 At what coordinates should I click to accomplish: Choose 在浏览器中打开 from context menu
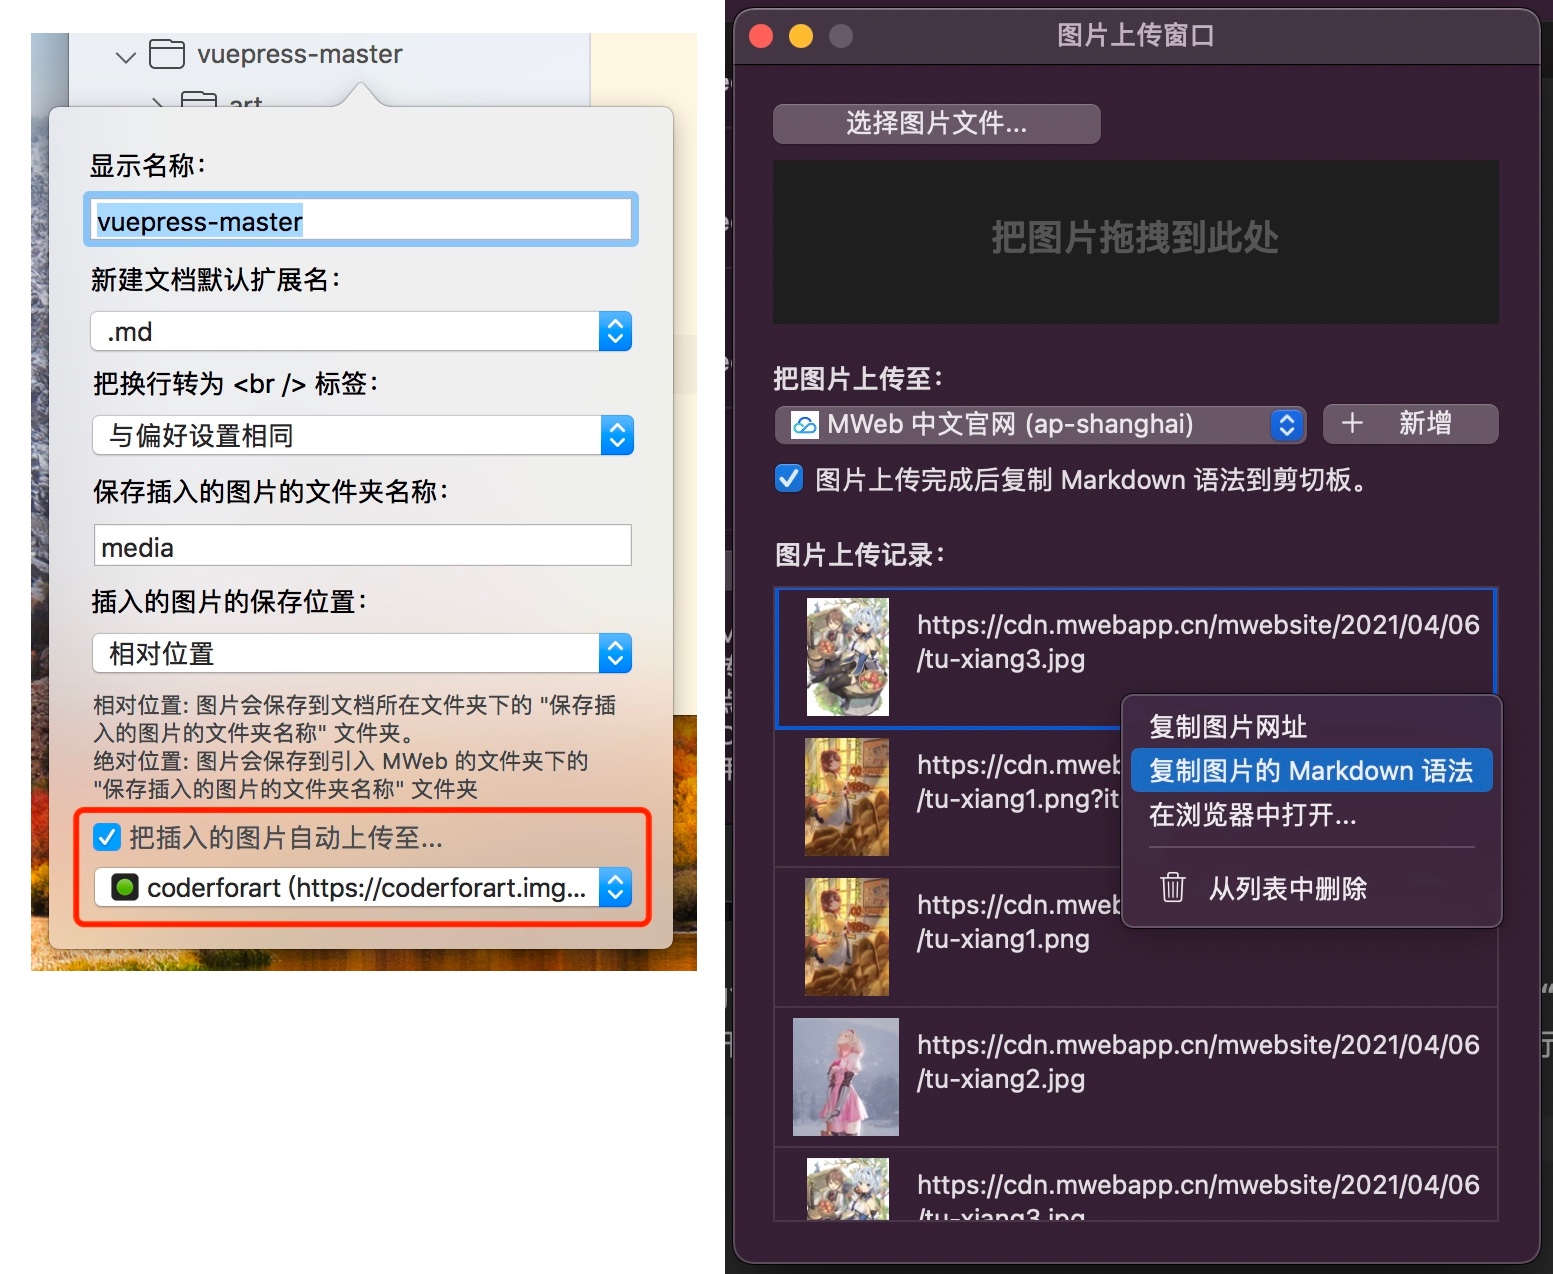[x=1252, y=815]
